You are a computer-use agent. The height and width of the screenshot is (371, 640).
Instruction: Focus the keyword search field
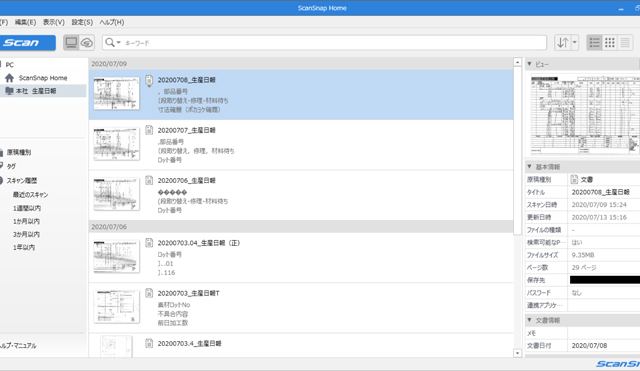pyautogui.click(x=334, y=43)
